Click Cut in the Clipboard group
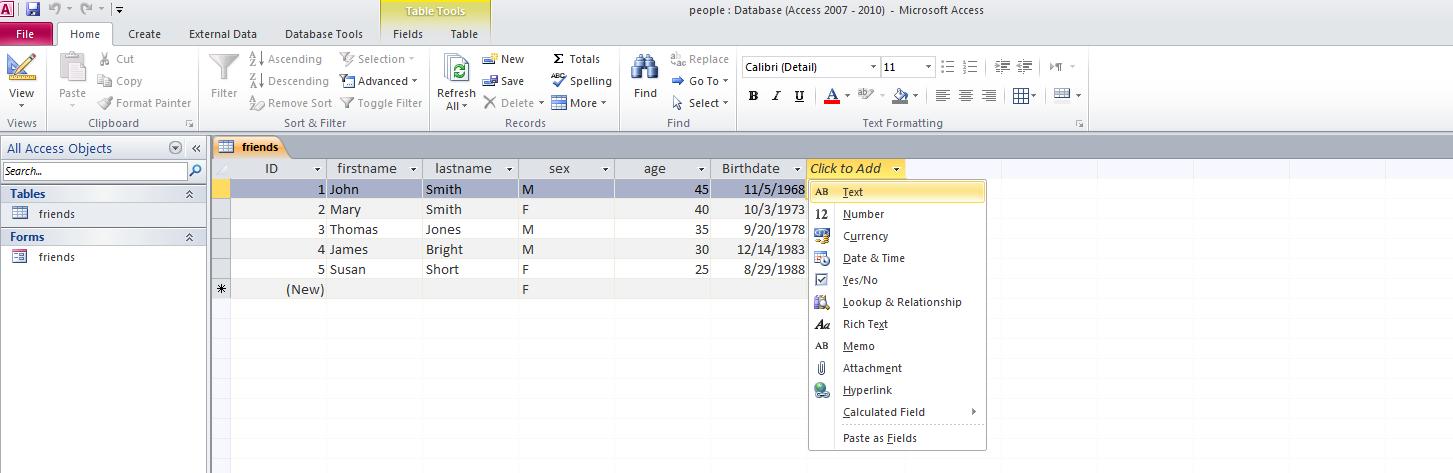 [117, 59]
